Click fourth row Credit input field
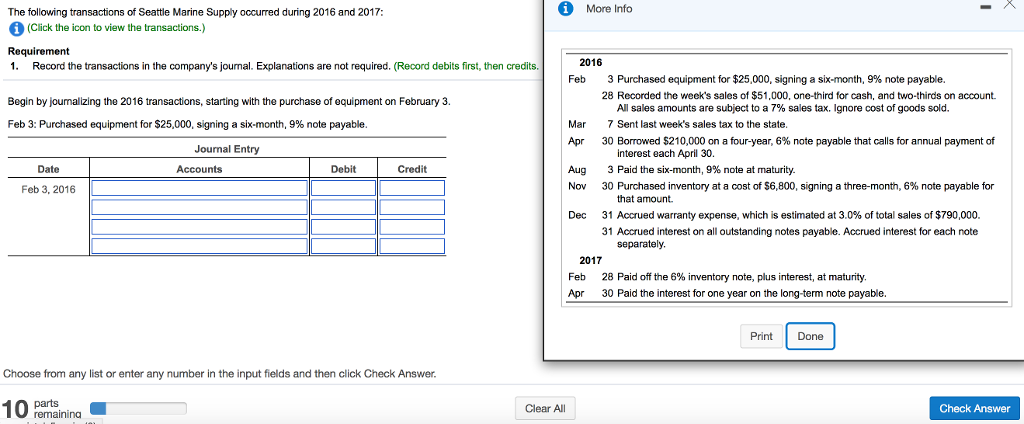 point(412,246)
